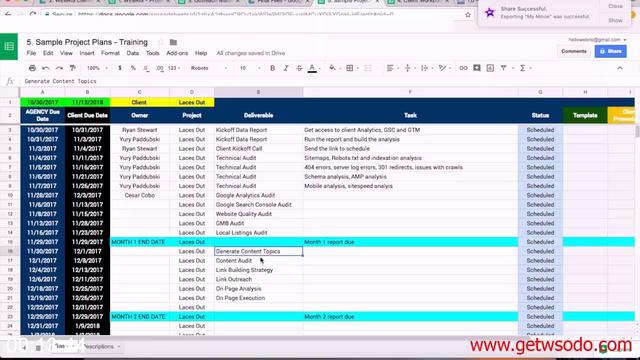Redo the last action

59,68
